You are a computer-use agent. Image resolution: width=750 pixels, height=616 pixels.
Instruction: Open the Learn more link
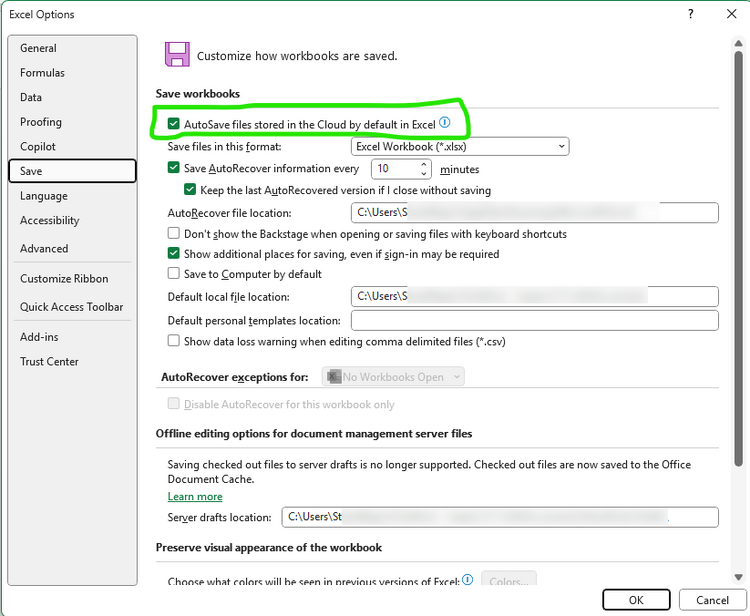[195, 496]
